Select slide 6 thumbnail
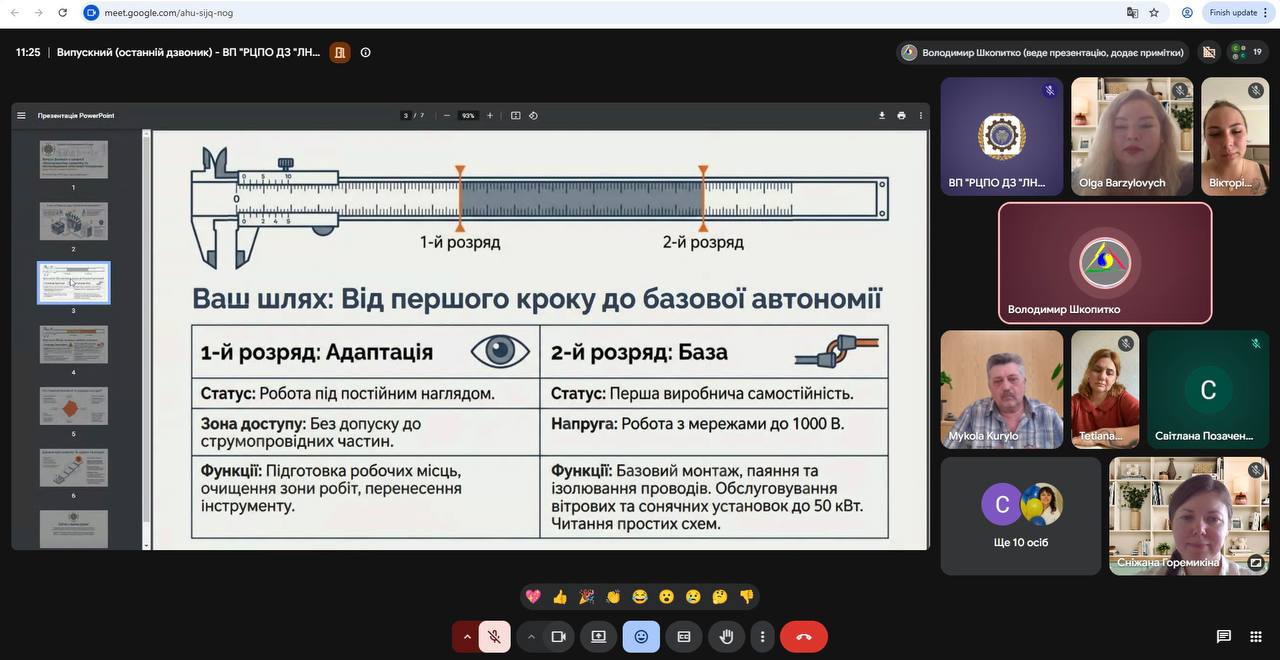This screenshot has width=1280, height=660. (74, 467)
